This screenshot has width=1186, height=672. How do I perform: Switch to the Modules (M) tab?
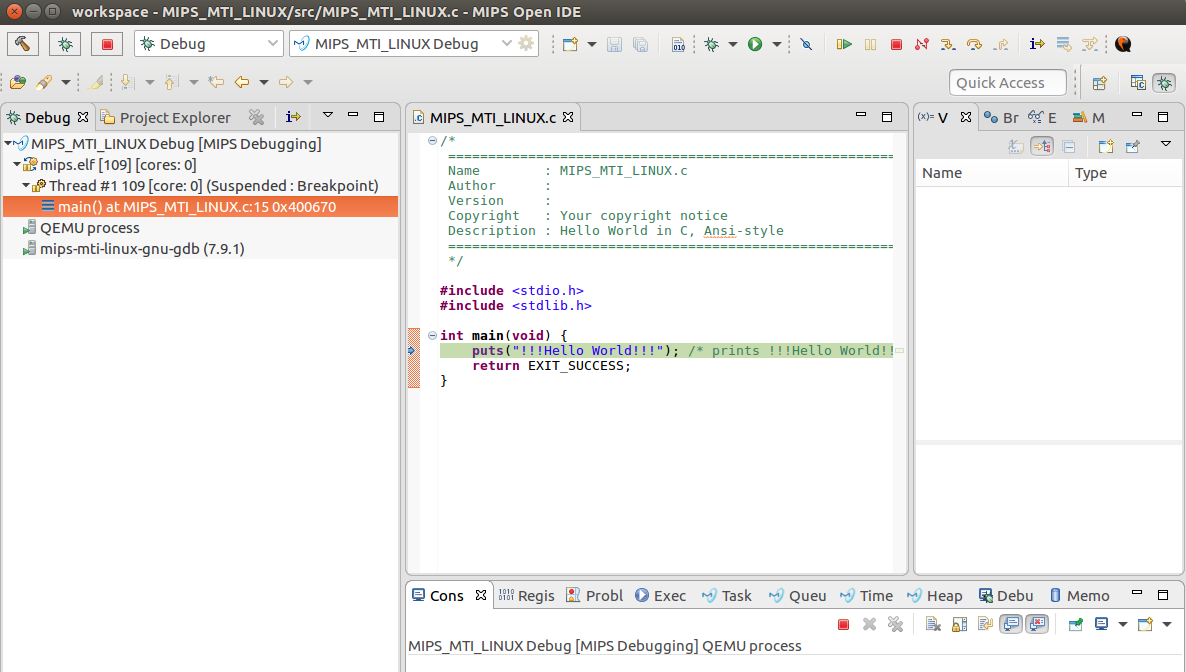click(x=1088, y=117)
